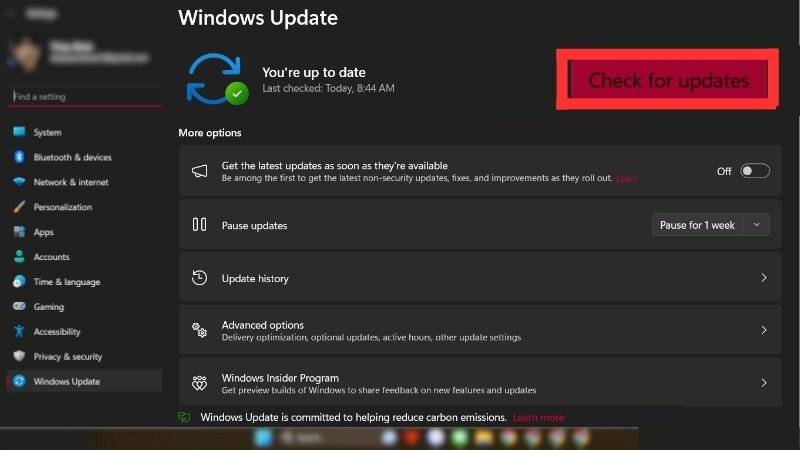The image size is (800, 450).
Task: Open the Pause for 1 week dropdown
Action: [x=757, y=225]
